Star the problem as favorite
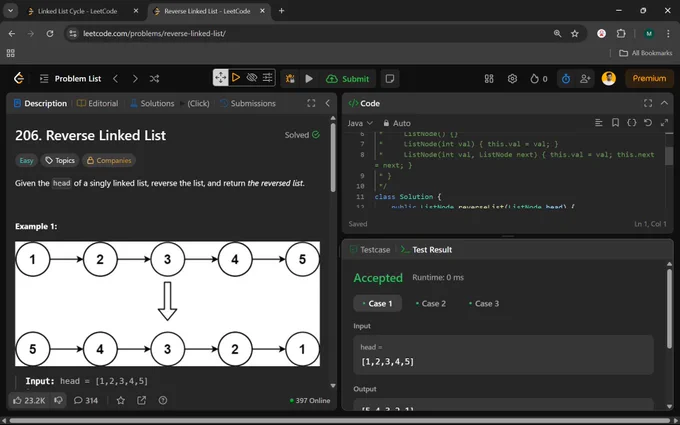The height and width of the screenshot is (425, 680). 121,400
